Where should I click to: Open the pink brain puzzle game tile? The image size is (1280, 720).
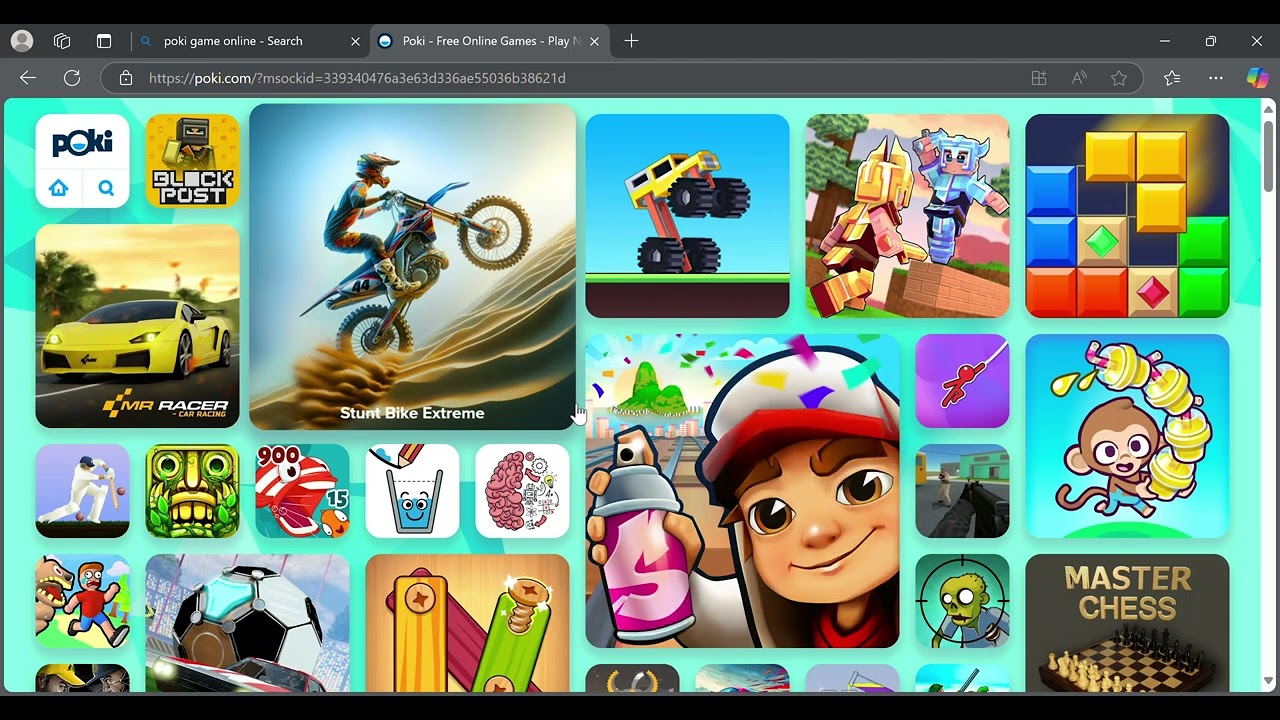[x=522, y=491]
